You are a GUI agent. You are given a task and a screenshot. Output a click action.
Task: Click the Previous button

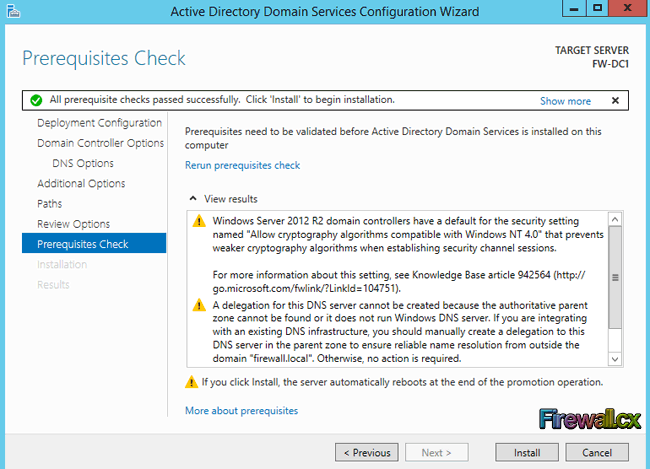[x=367, y=453]
